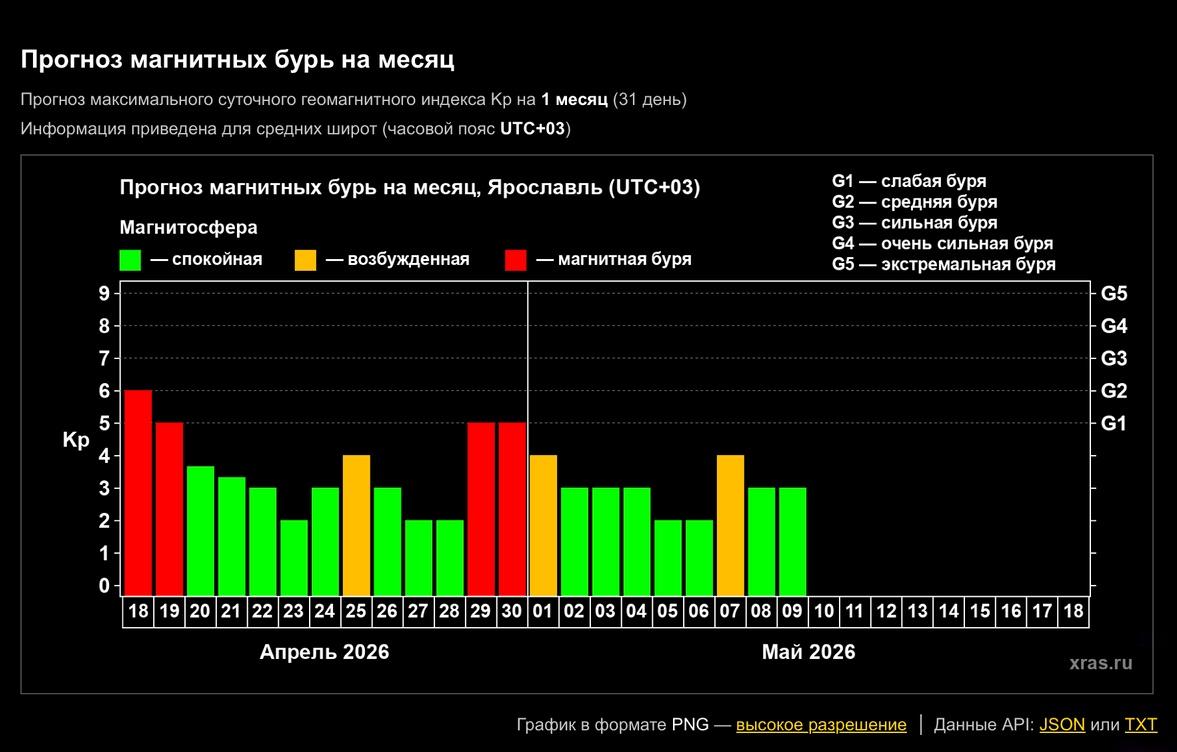Click the red bar for April 18
The height and width of the screenshot is (752, 1177).
tap(138, 492)
